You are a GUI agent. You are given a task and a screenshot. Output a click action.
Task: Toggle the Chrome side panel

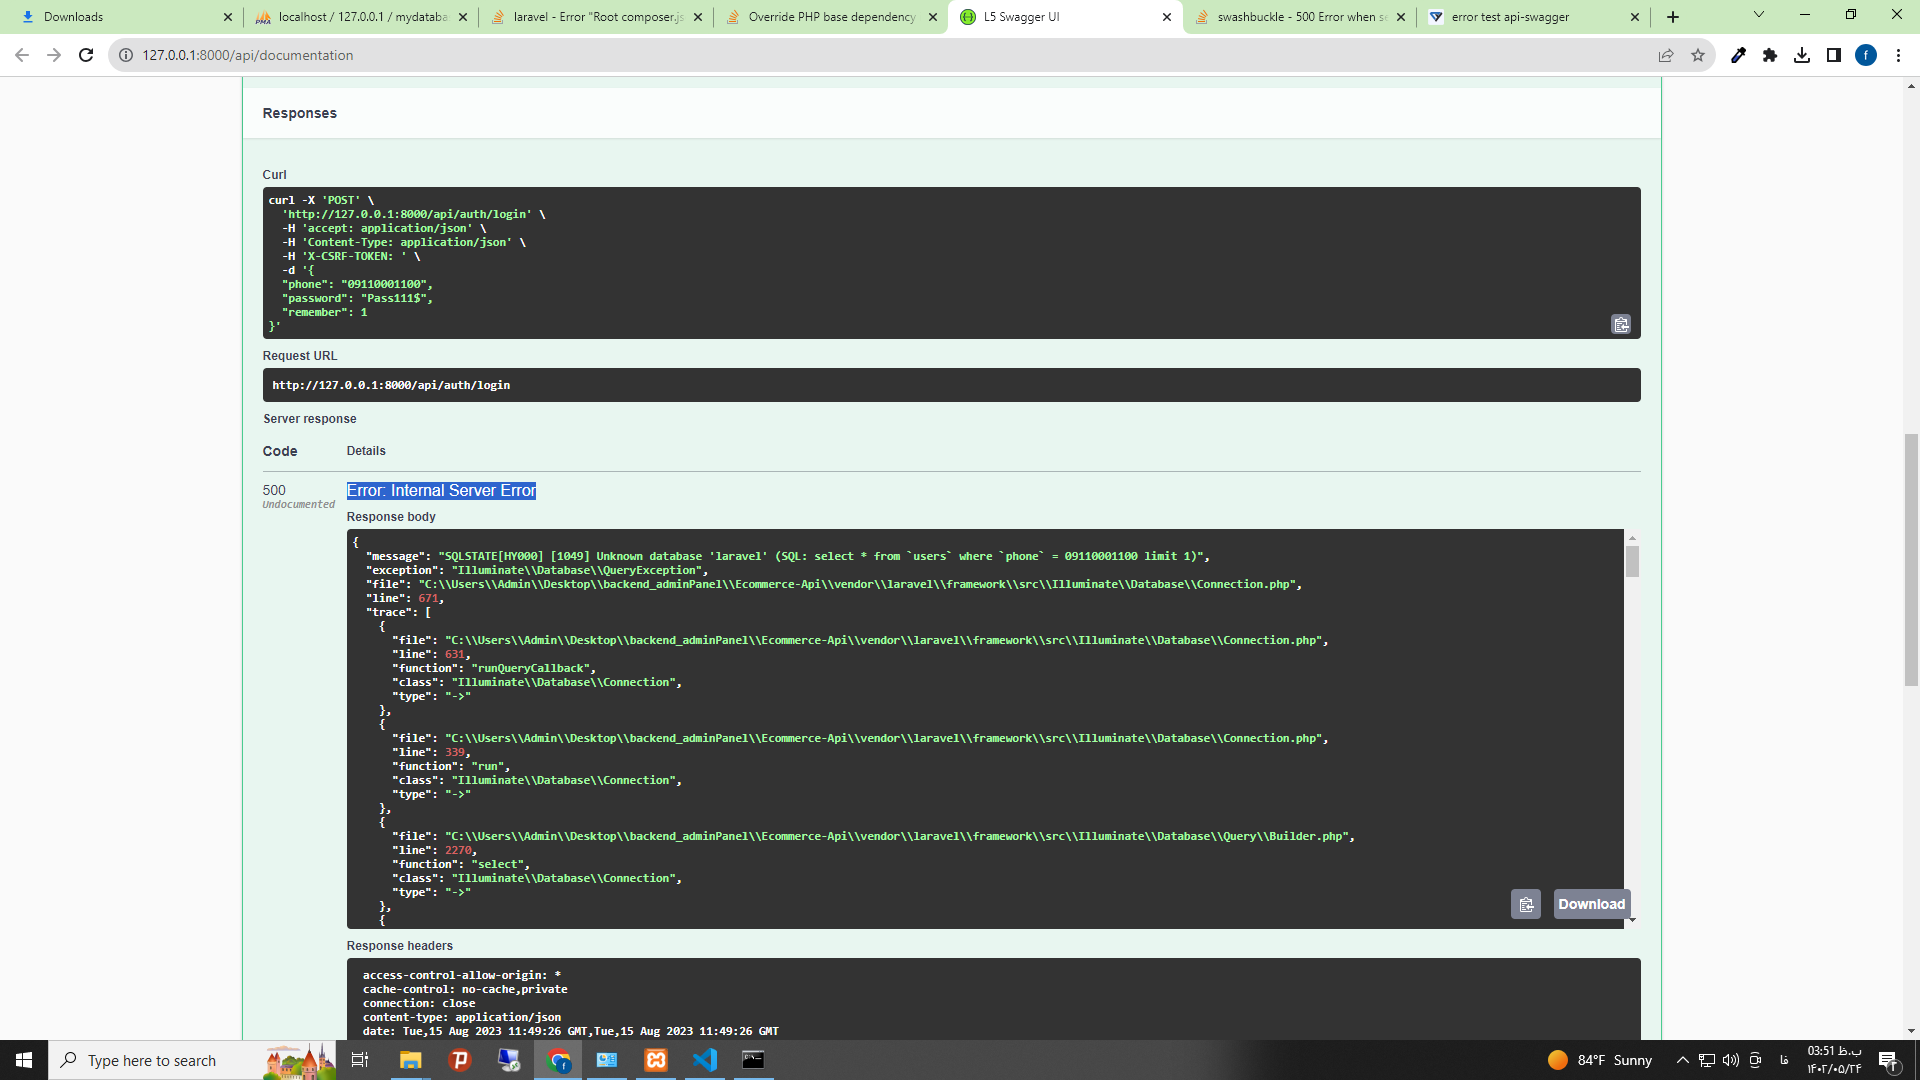1833,55
